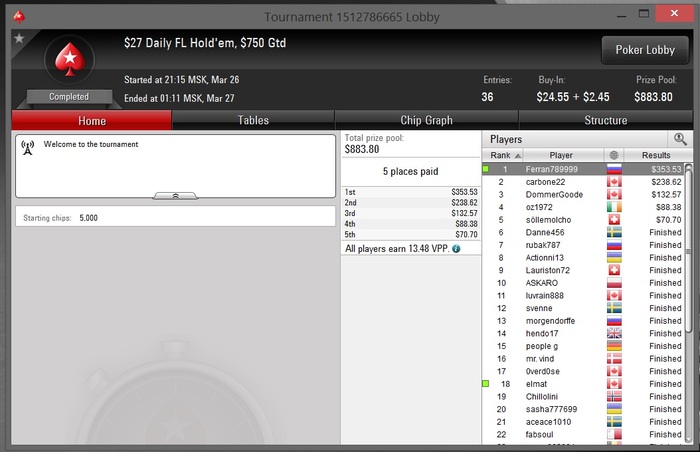Open the Chip Graph tab

[x=426, y=121]
